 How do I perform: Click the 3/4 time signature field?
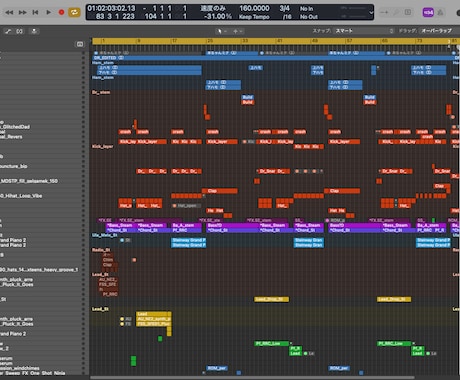click(284, 8)
